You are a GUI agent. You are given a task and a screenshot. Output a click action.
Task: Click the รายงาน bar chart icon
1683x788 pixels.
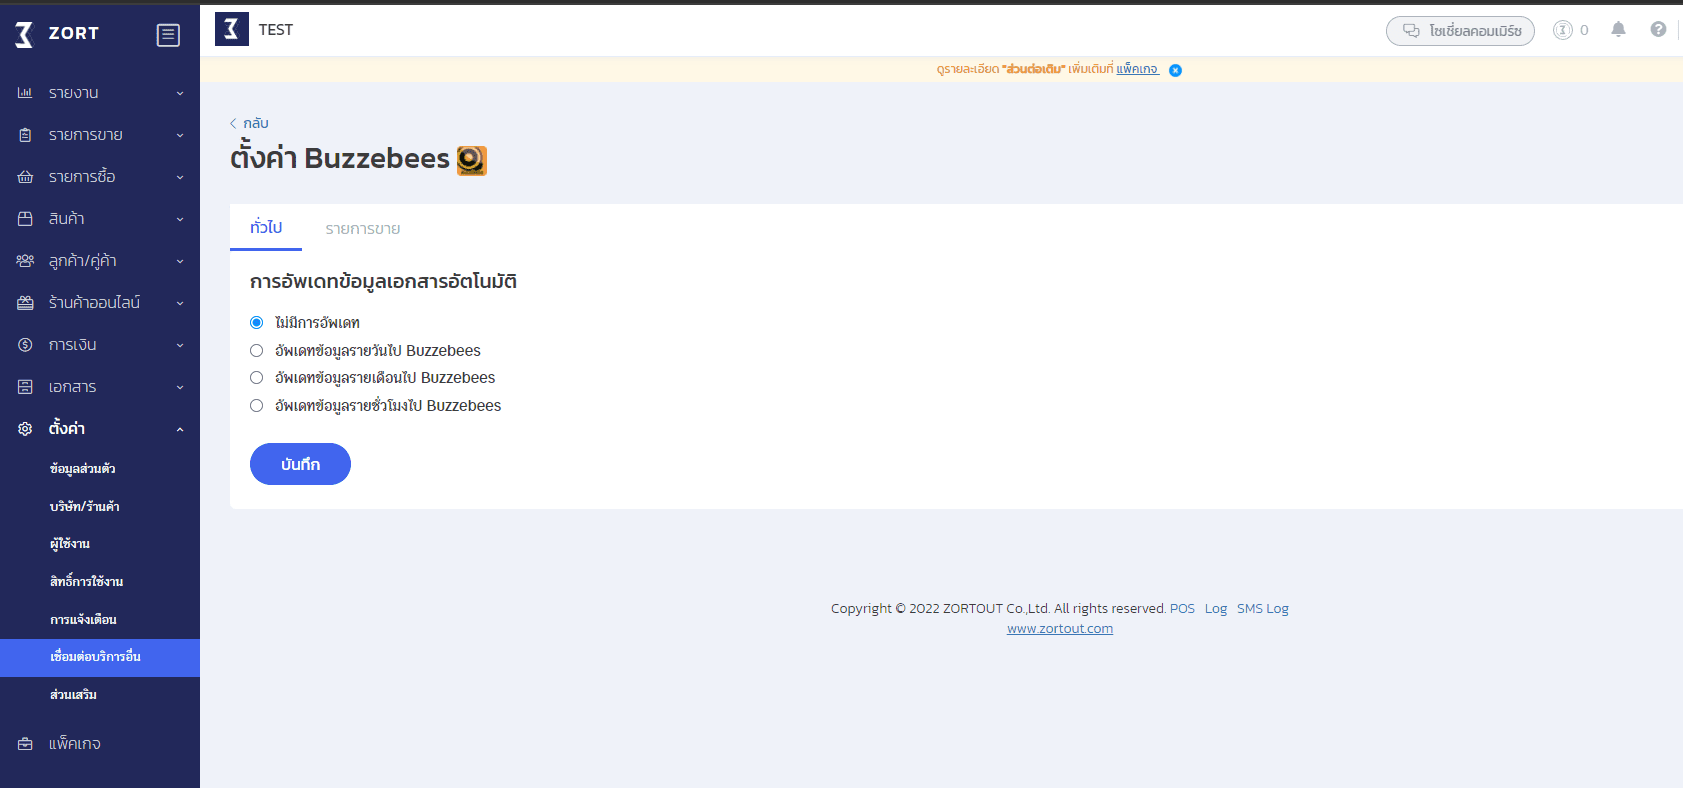coord(25,93)
